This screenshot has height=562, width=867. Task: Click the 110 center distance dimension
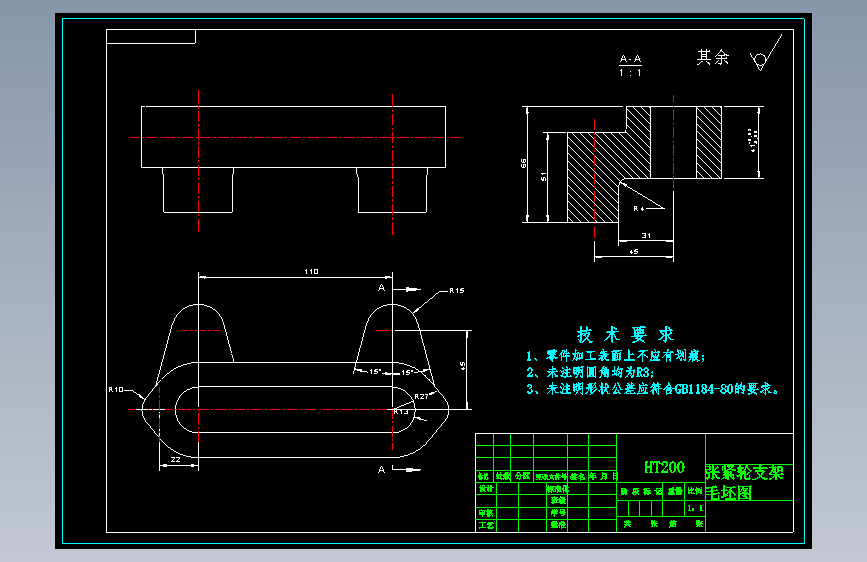click(x=311, y=272)
